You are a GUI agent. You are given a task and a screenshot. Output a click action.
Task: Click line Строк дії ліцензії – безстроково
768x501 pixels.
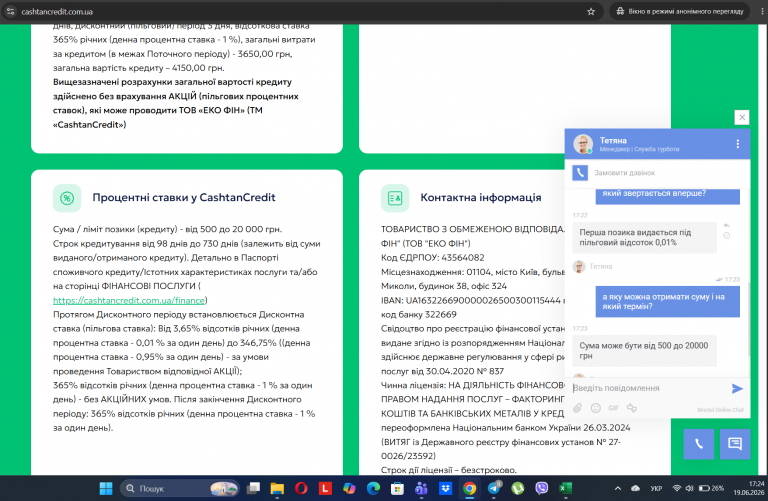[449, 470]
